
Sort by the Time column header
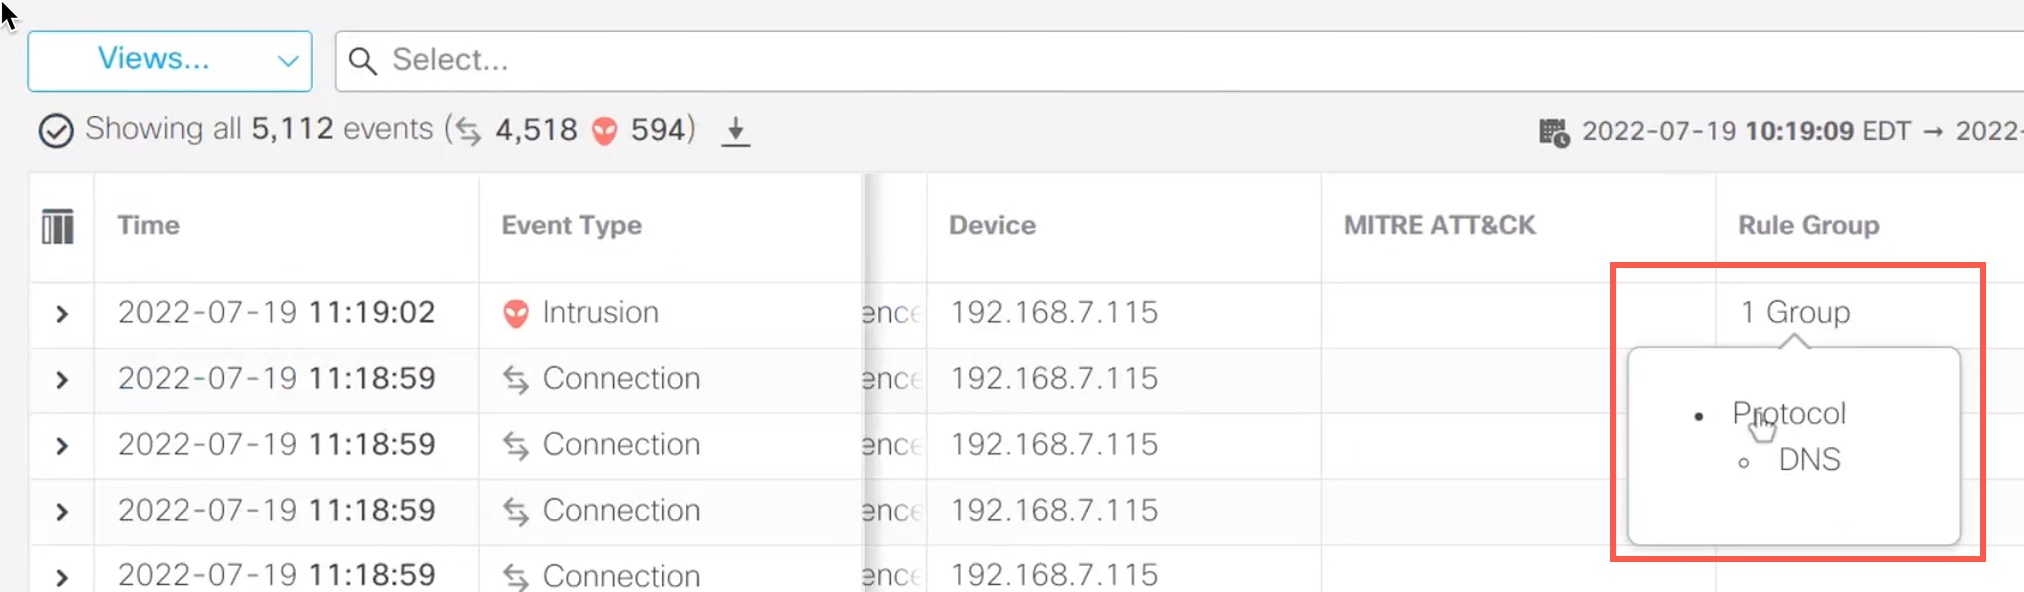(149, 226)
